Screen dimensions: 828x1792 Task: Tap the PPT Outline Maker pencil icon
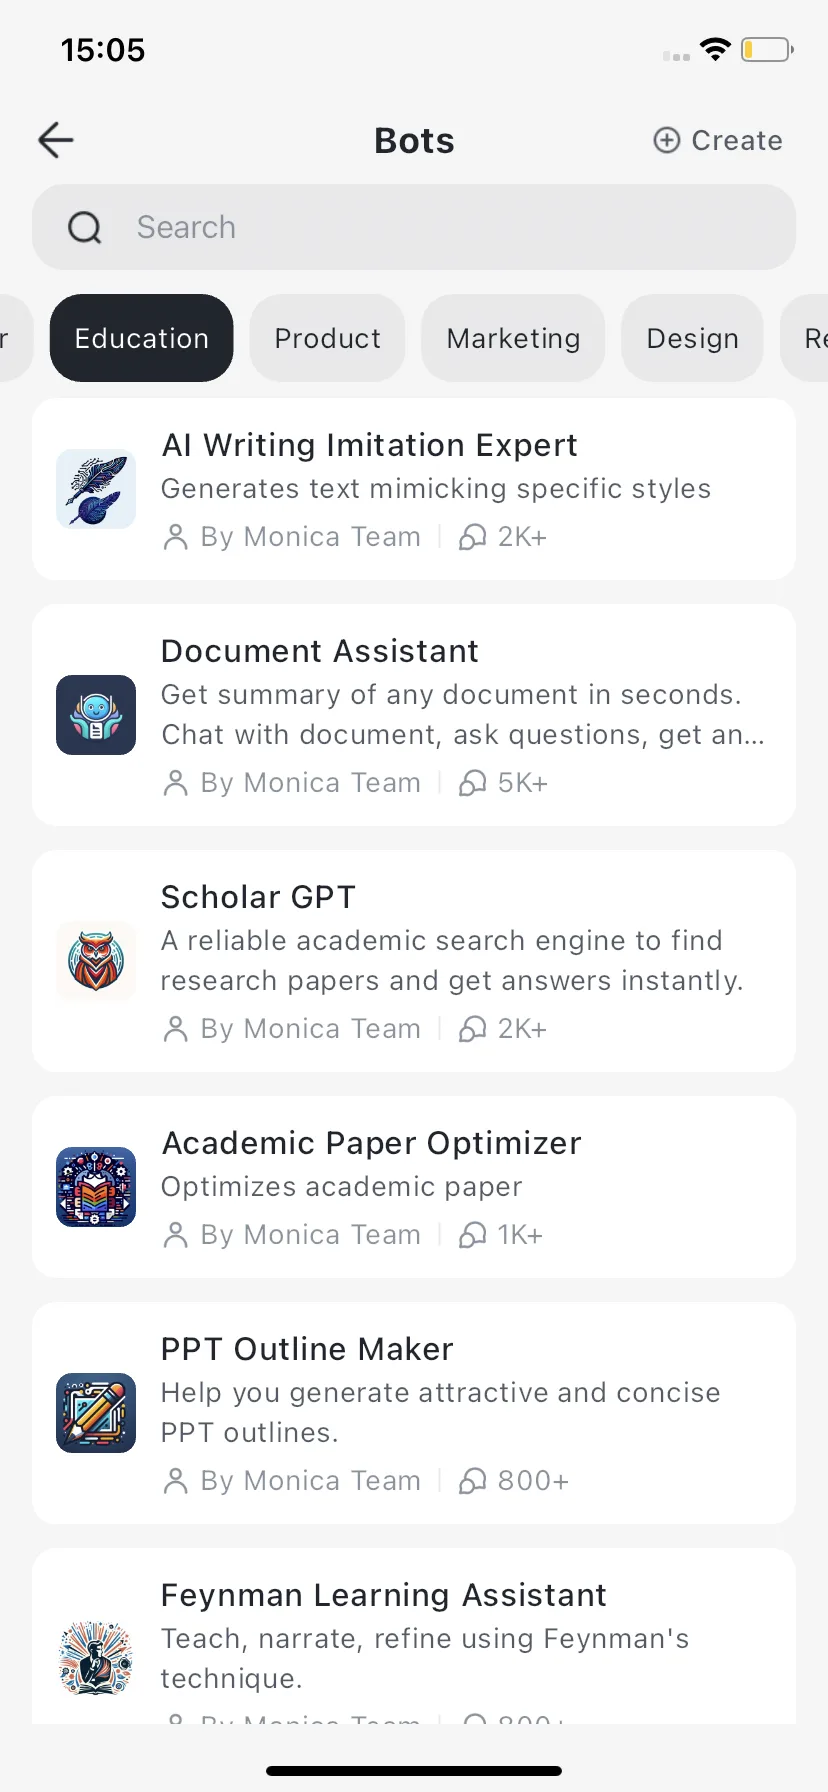pos(96,1413)
